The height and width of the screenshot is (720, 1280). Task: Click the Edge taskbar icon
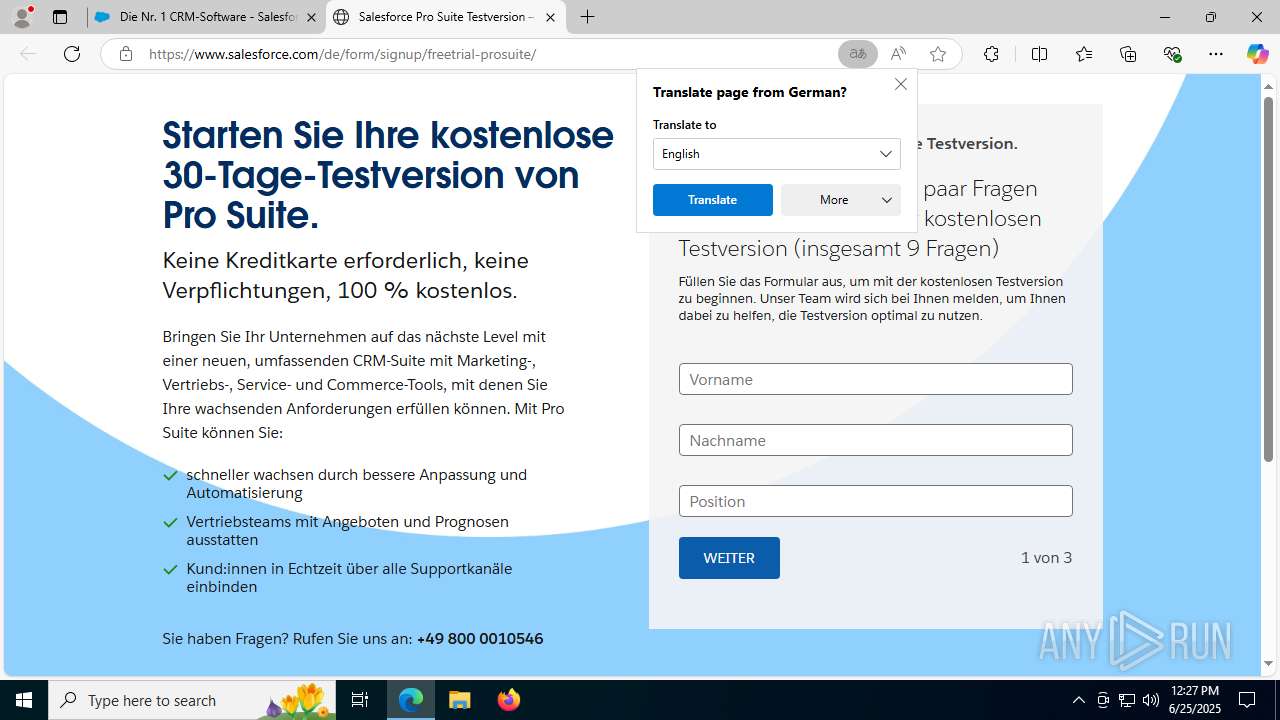[411, 700]
